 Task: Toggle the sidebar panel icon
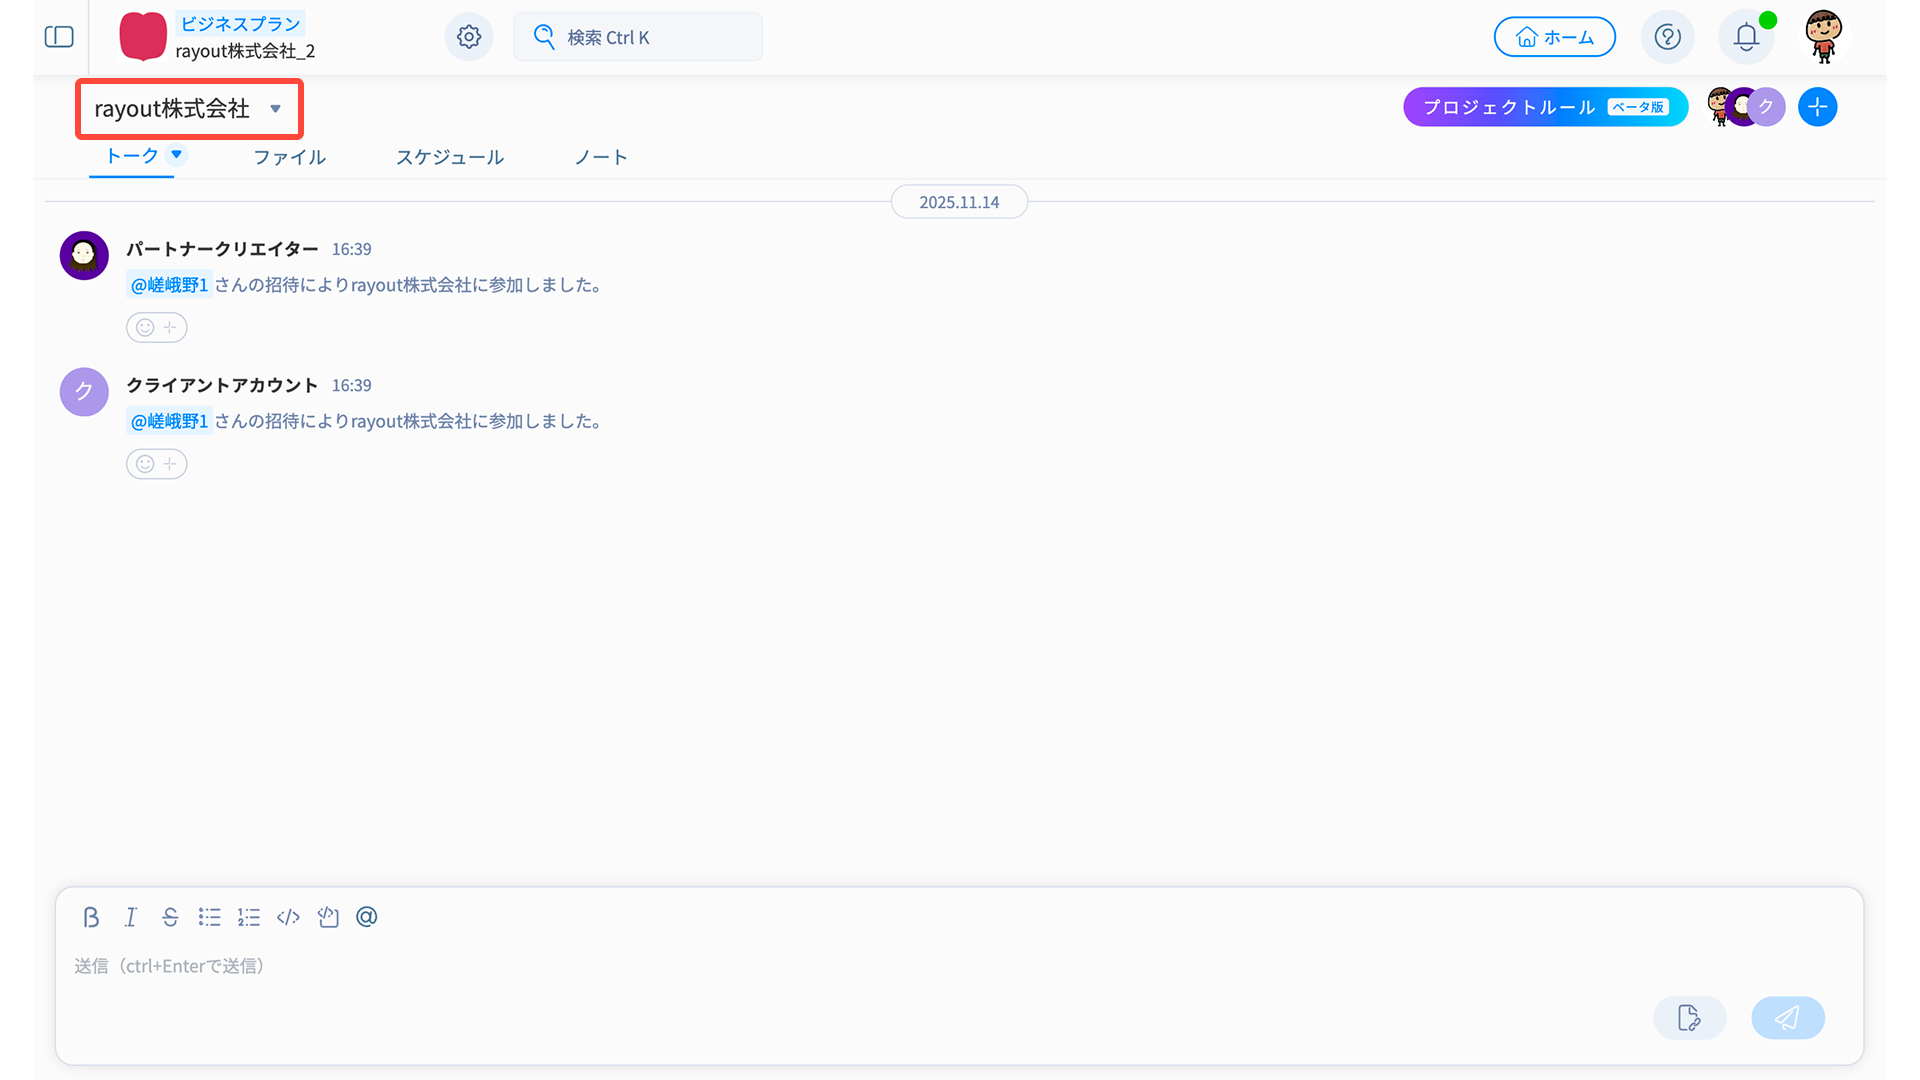tap(59, 37)
